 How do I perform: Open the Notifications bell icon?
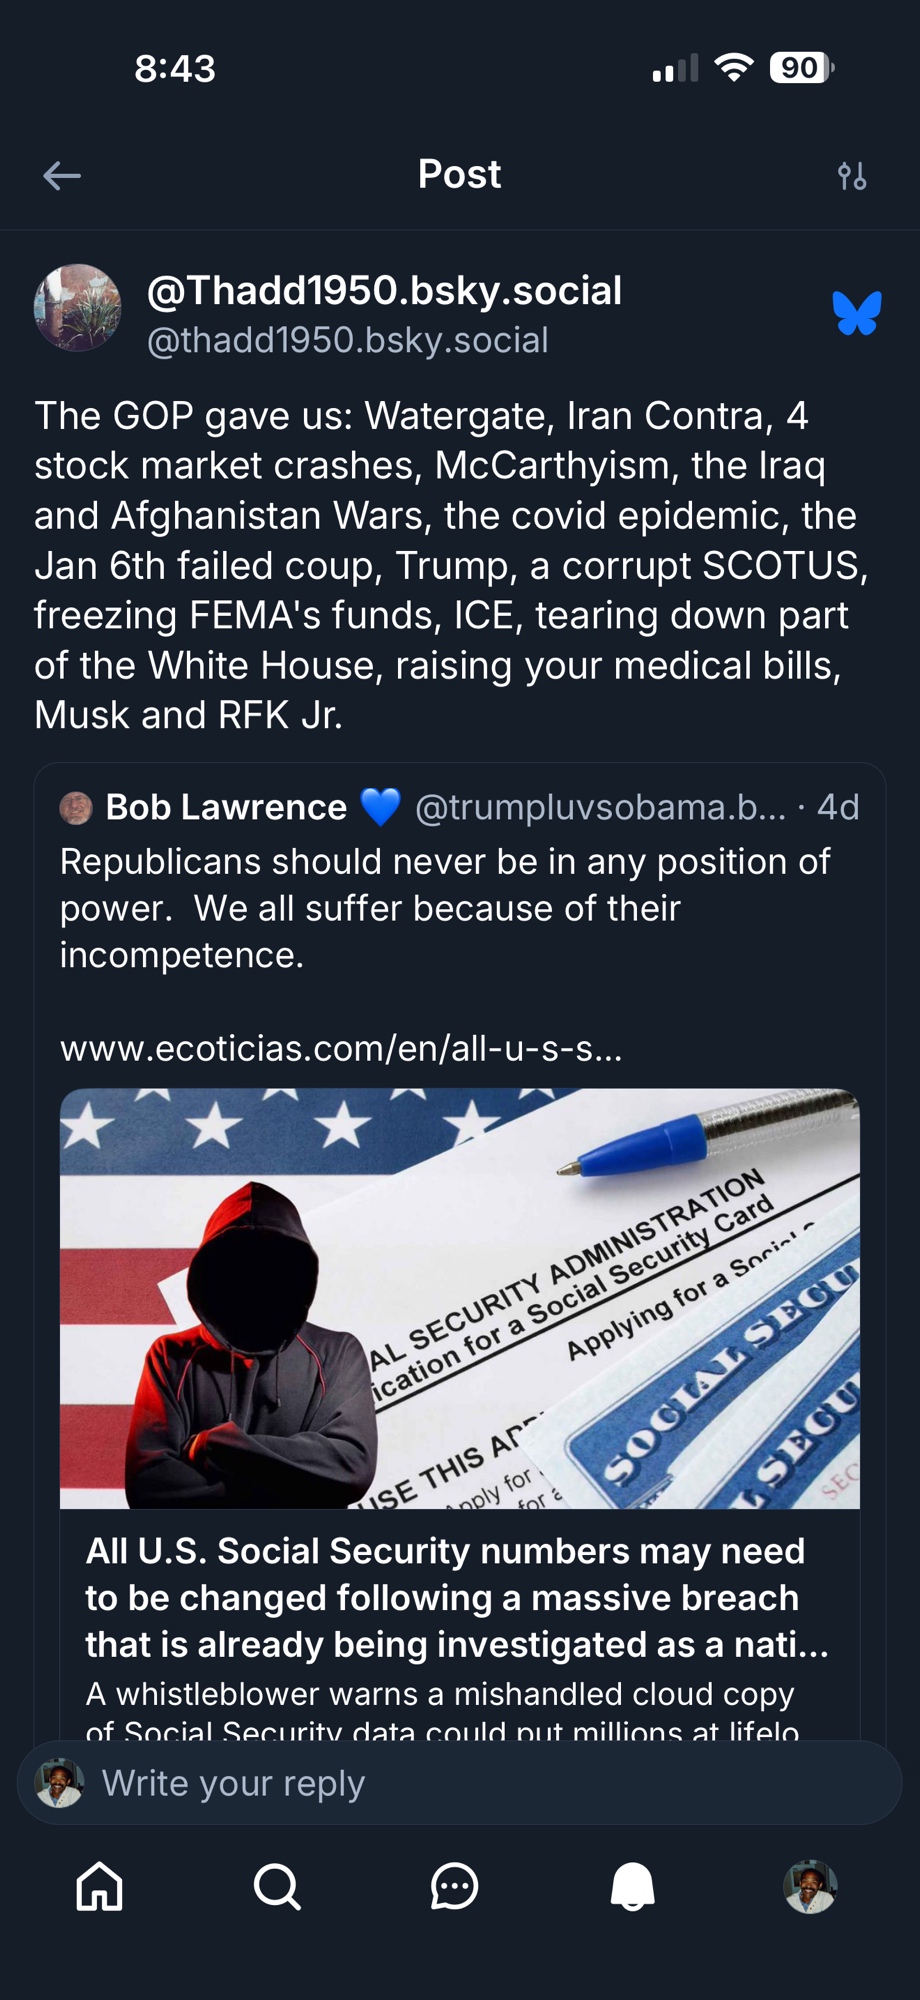(632, 1887)
